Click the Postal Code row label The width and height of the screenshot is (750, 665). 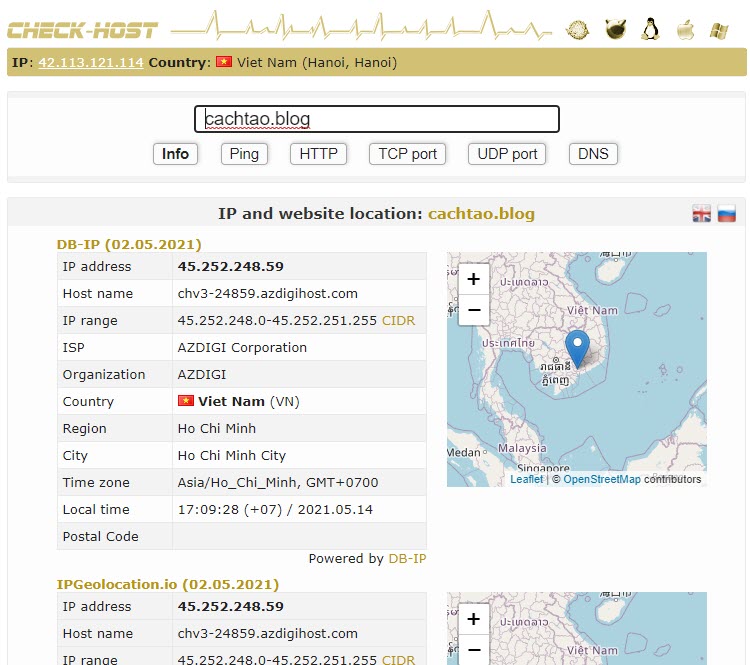pos(100,536)
